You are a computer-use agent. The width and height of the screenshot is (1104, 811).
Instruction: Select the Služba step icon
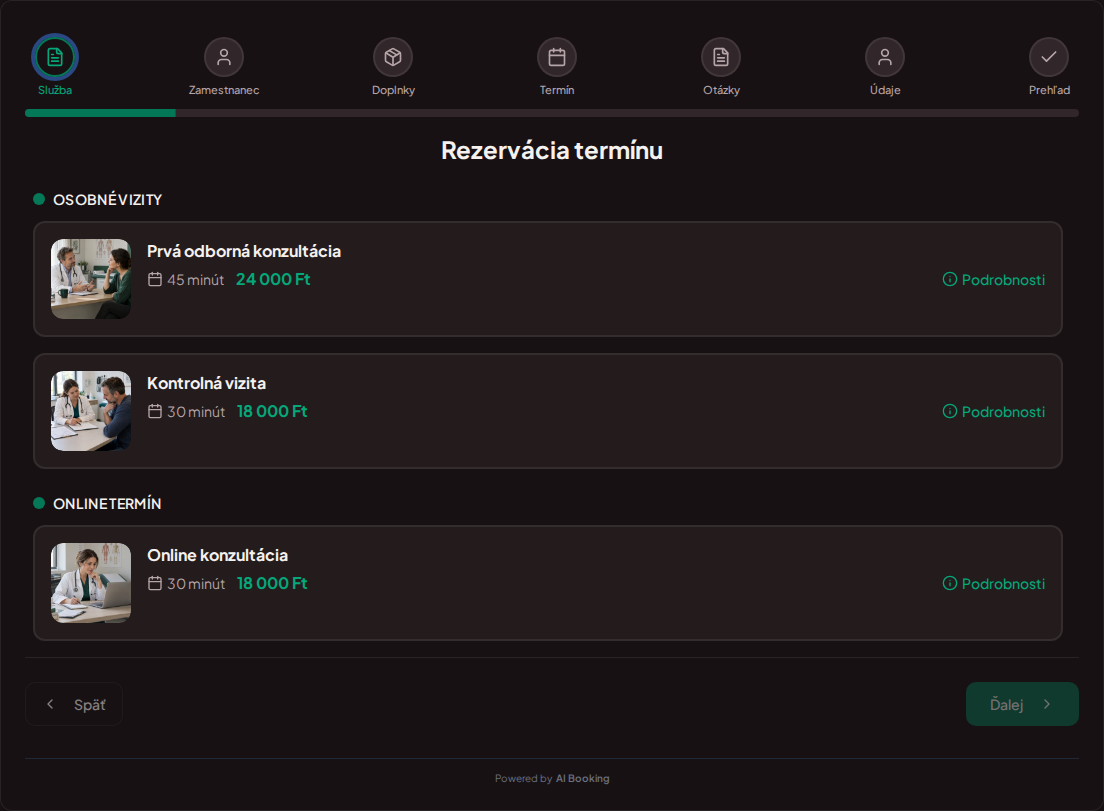tap(55, 57)
